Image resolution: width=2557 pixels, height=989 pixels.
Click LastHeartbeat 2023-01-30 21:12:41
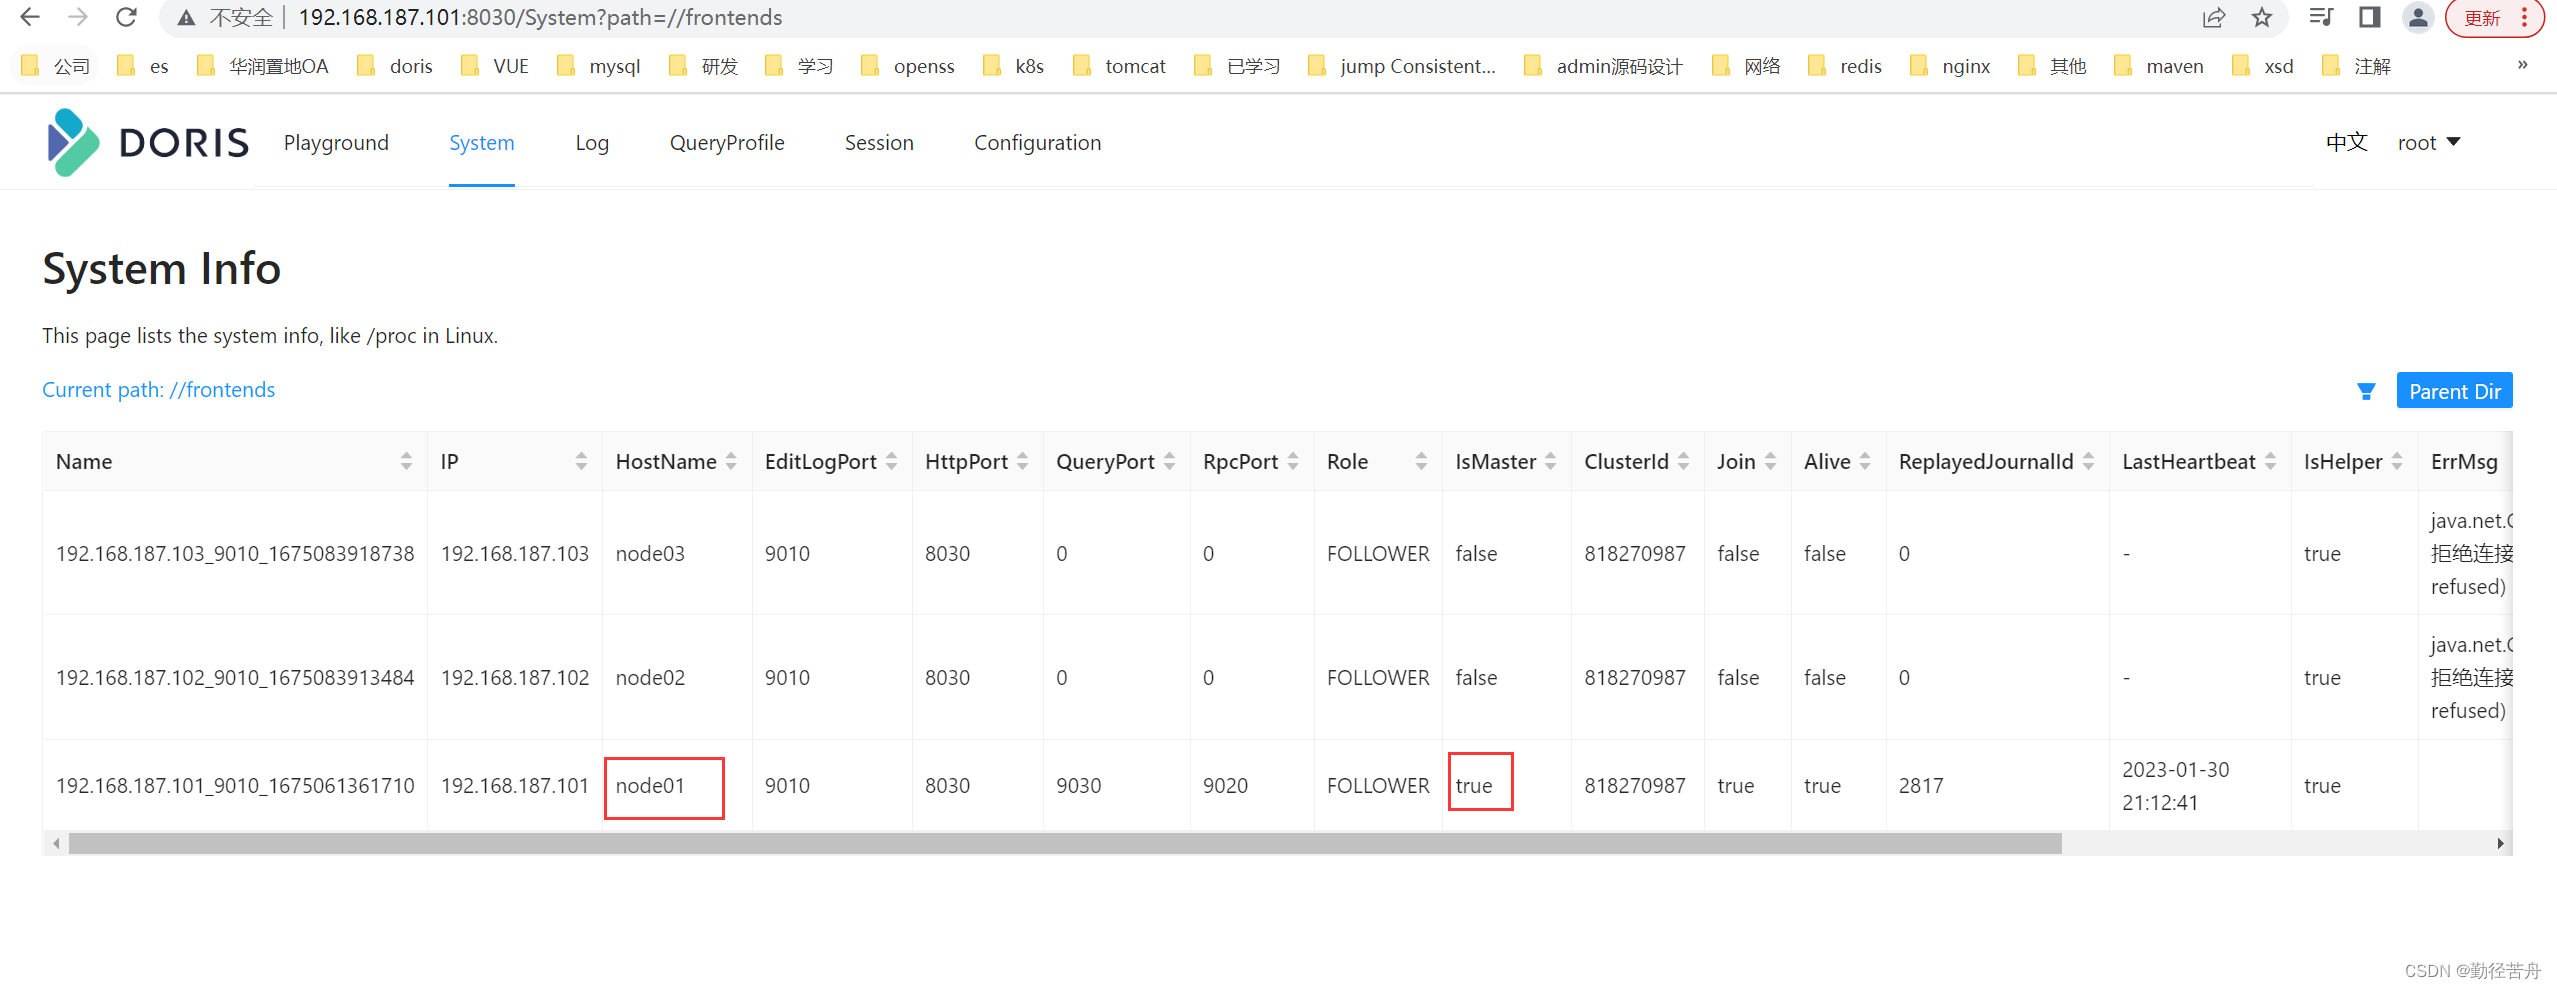(x=2176, y=785)
